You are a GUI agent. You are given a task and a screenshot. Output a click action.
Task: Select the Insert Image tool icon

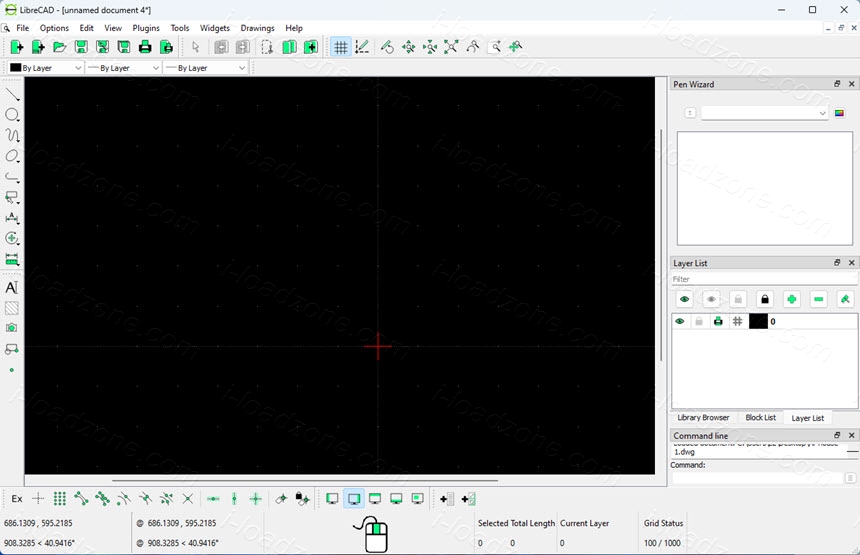pyautogui.click(x=12, y=328)
